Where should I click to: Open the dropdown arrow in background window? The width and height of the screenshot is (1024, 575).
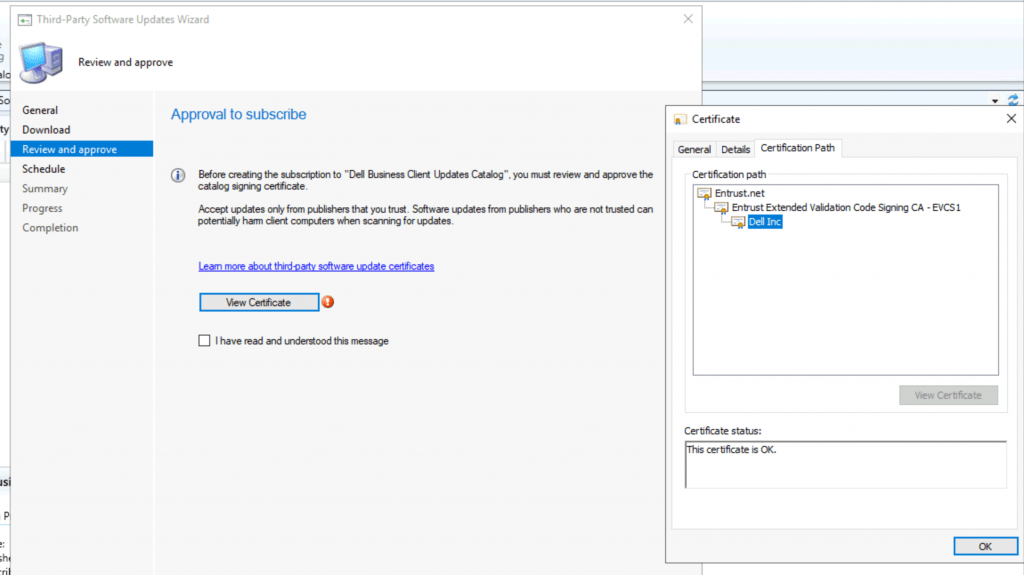click(x=995, y=101)
